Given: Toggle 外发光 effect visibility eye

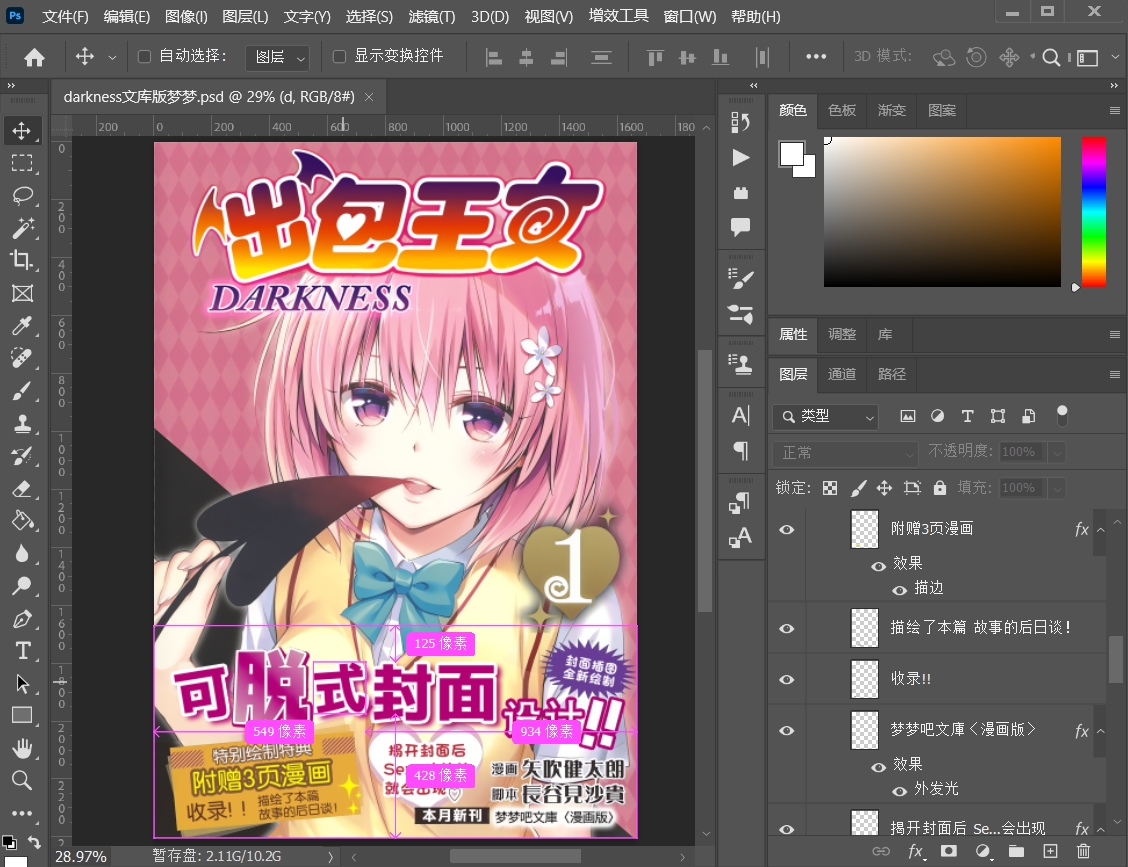Looking at the screenshot, I should [899, 791].
